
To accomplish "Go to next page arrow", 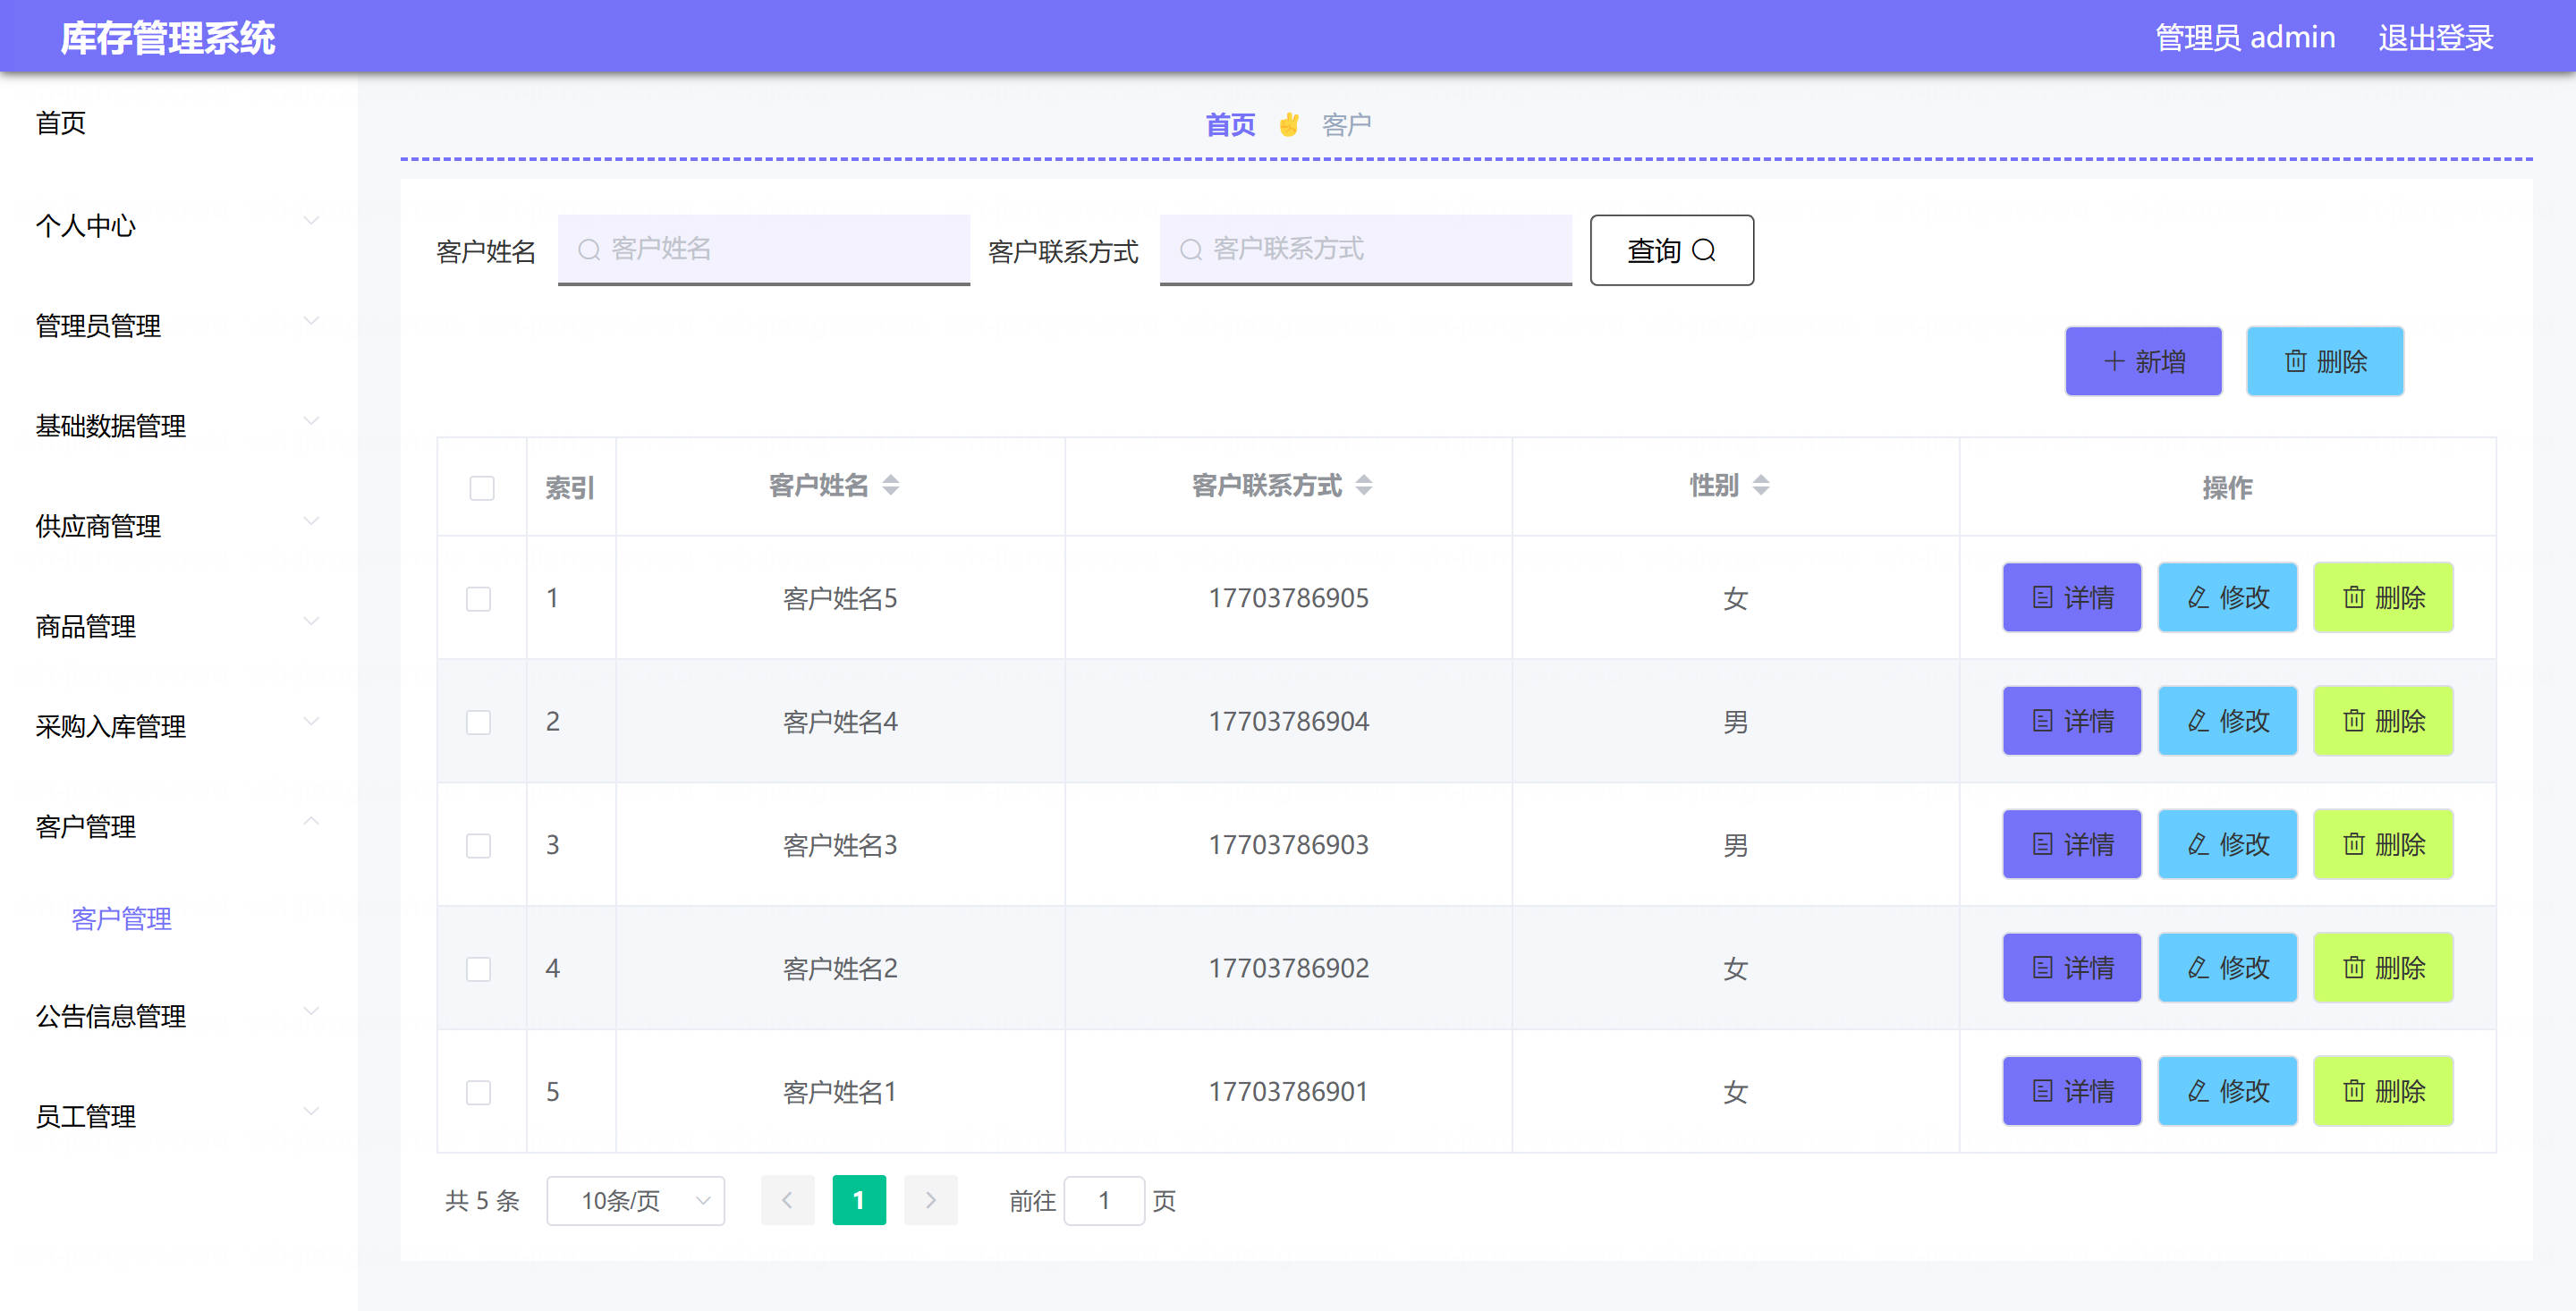I will [930, 1200].
